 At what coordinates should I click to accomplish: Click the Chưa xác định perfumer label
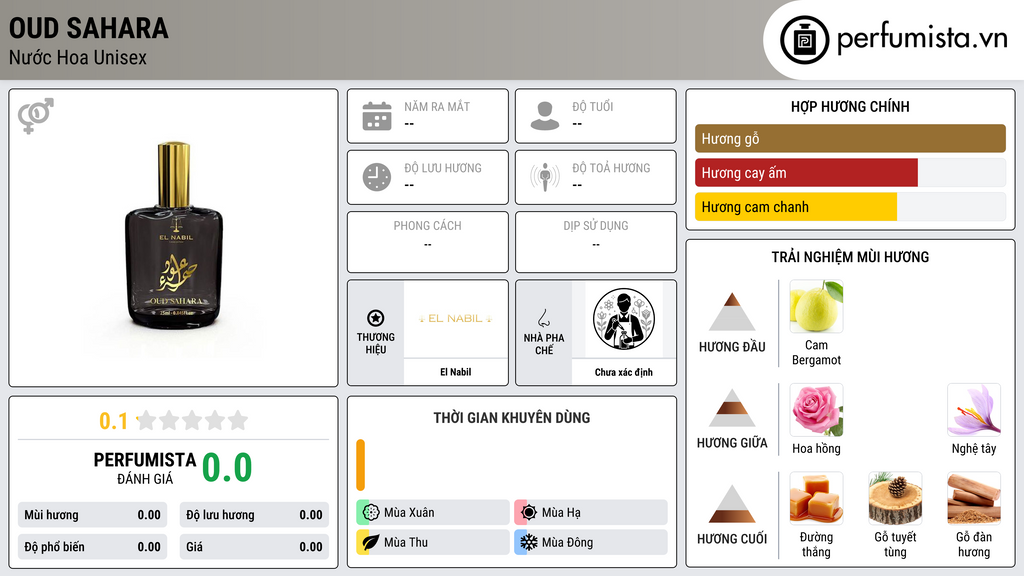624,372
